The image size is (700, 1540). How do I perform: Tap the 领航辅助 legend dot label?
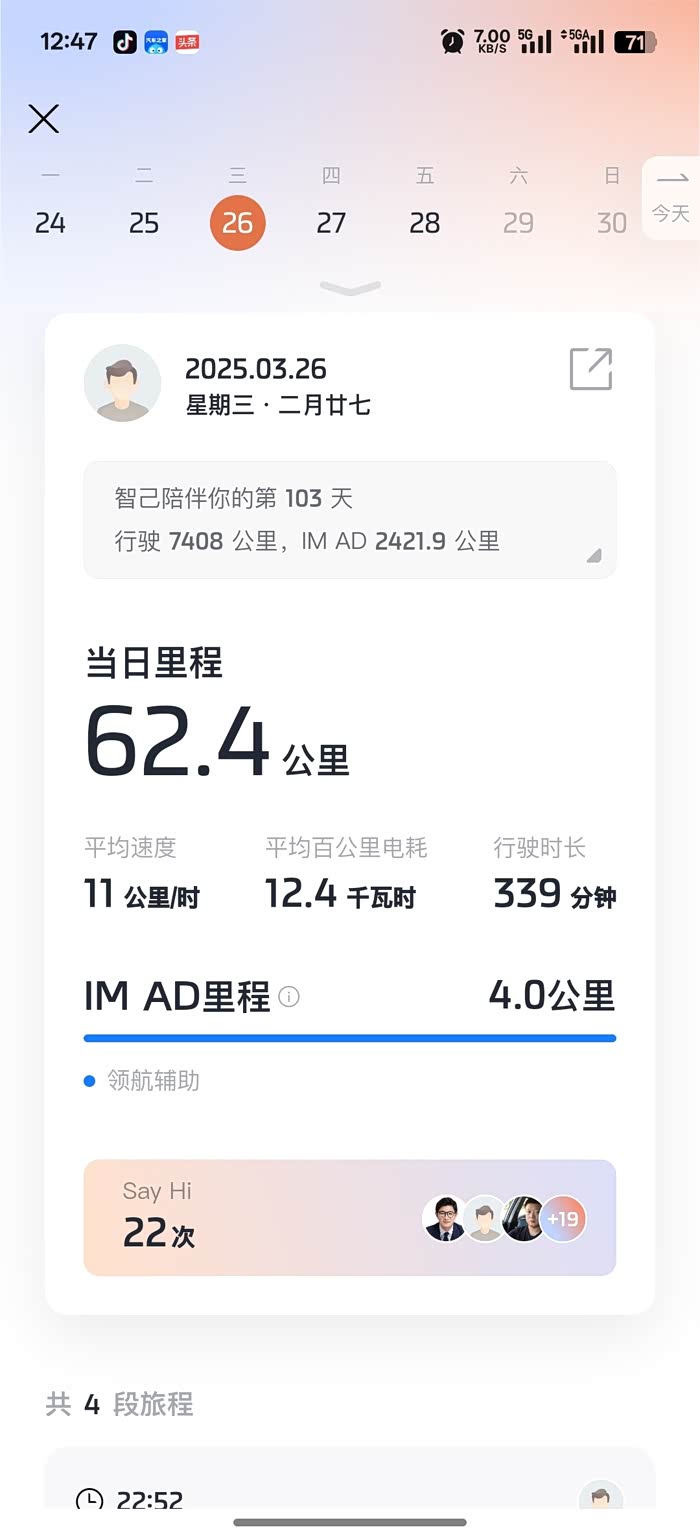142,1081
